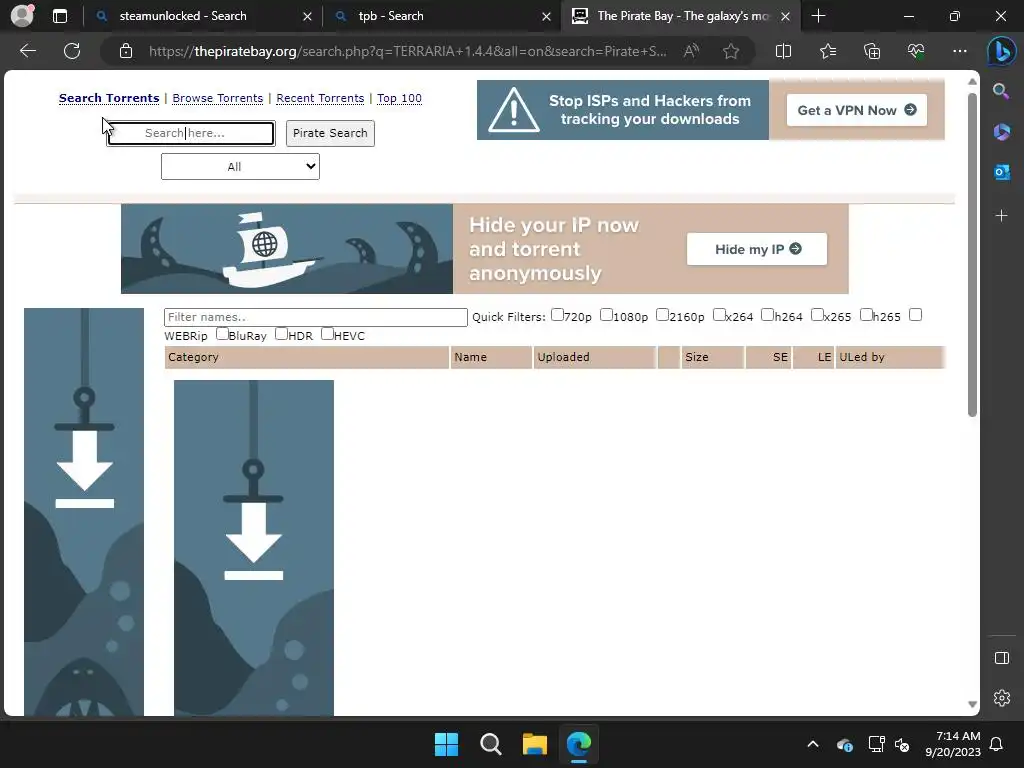Close the steamunlocked tab
1024x768 pixels.
pyautogui.click(x=307, y=17)
